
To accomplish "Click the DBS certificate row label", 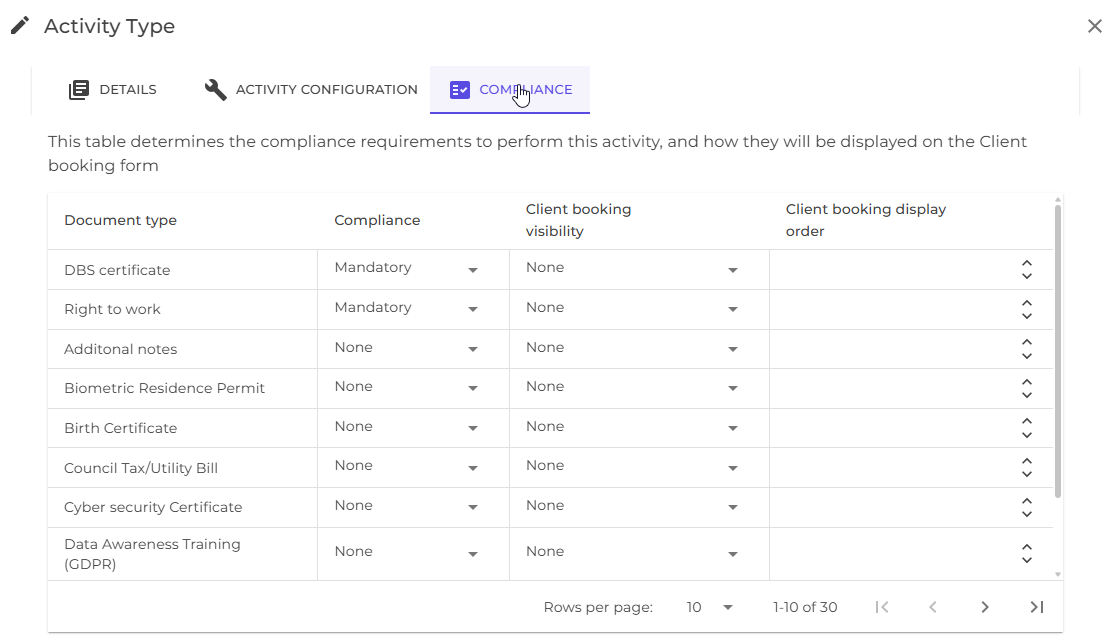I will (117, 270).
